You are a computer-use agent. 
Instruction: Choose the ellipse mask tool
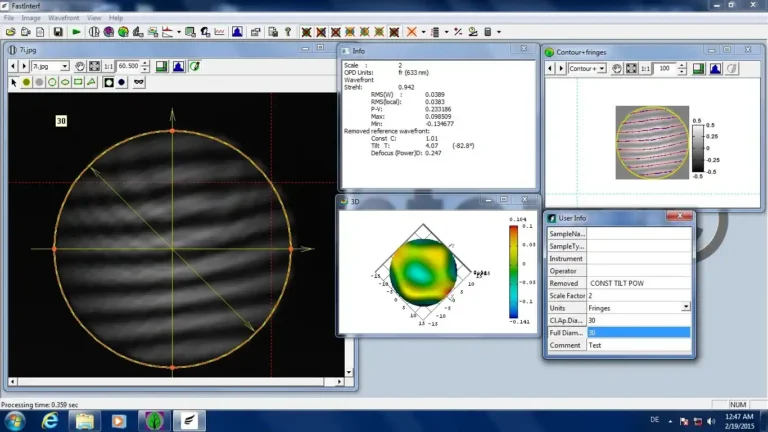(x=65, y=82)
